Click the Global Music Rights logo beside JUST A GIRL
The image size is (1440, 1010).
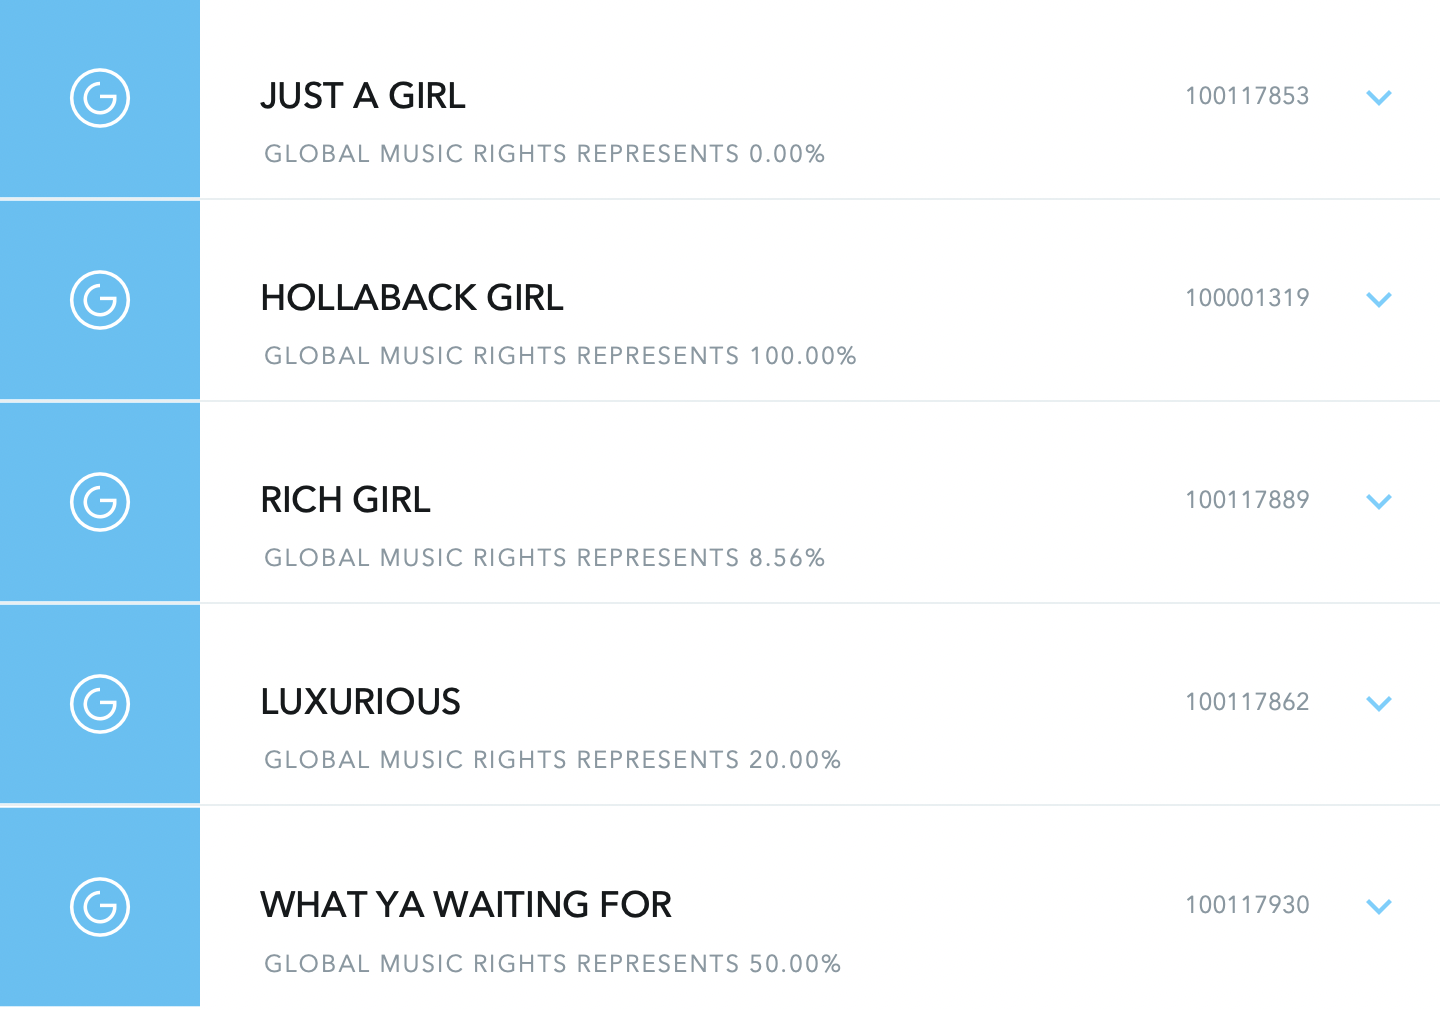100,98
